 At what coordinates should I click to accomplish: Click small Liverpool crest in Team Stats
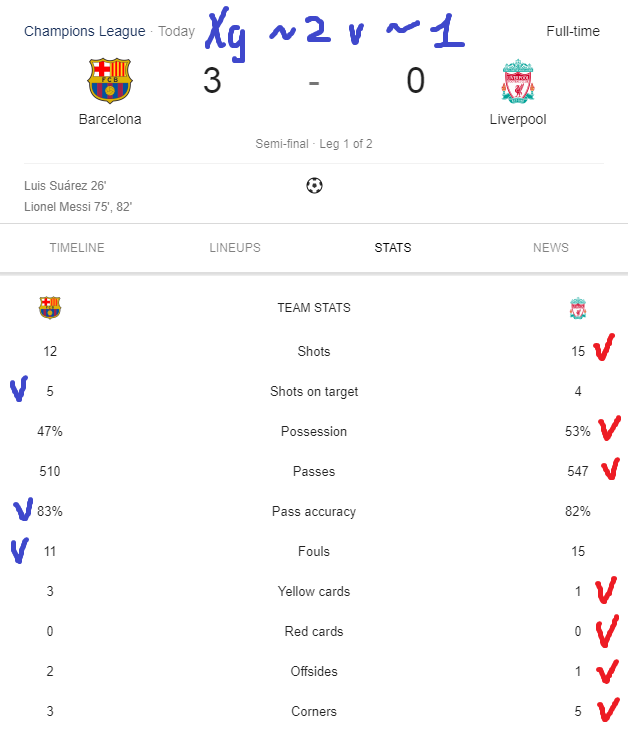click(578, 308)
